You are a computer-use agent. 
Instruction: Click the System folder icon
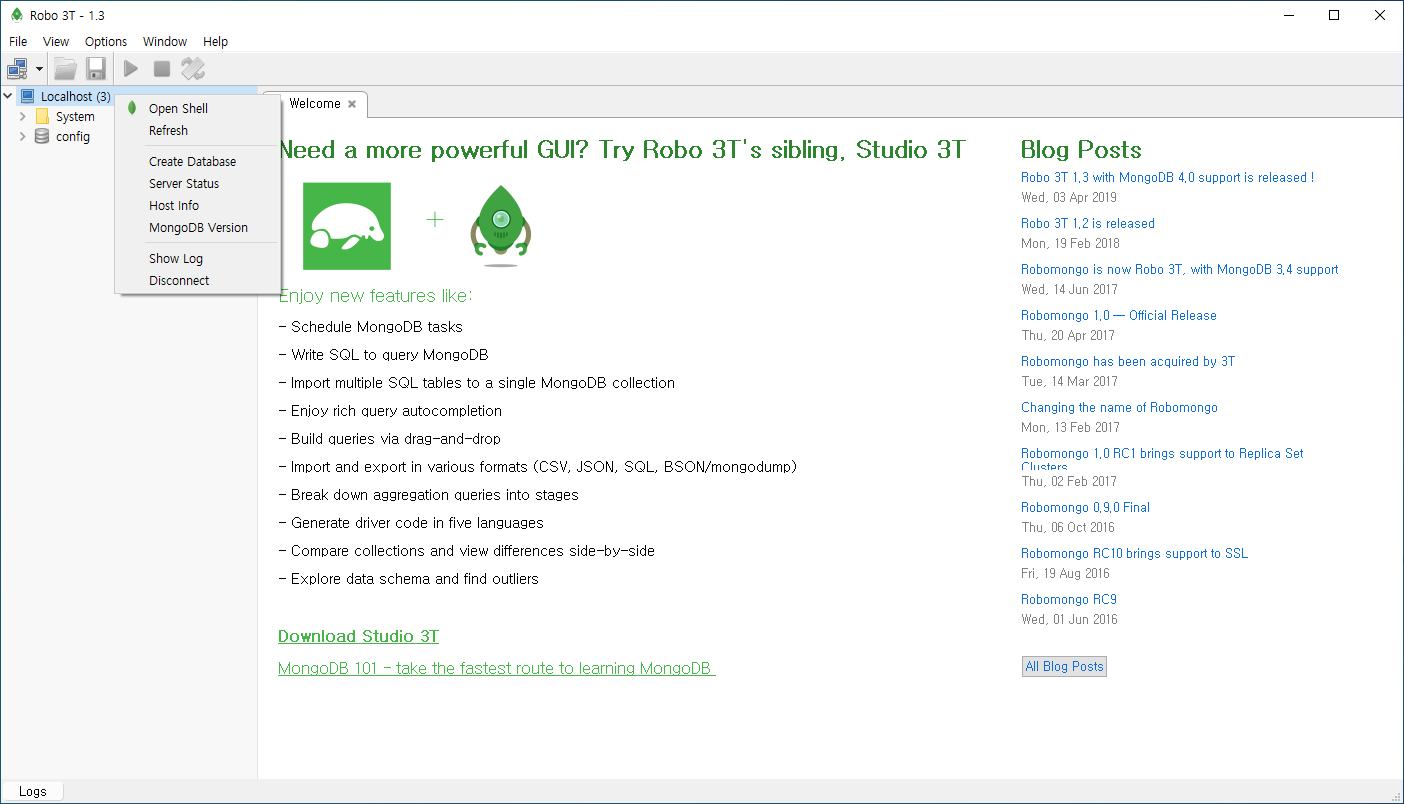click(x=42, y=116)
